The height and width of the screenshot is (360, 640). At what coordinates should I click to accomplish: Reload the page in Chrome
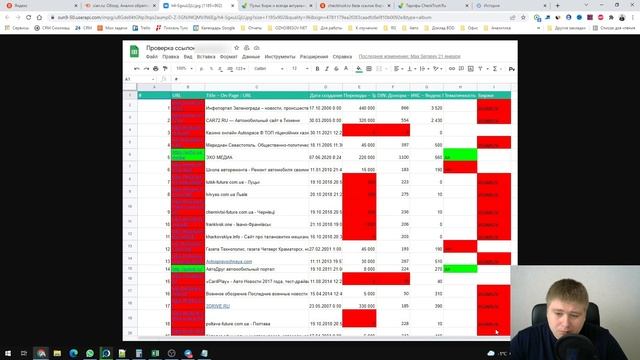coord(29,18)
